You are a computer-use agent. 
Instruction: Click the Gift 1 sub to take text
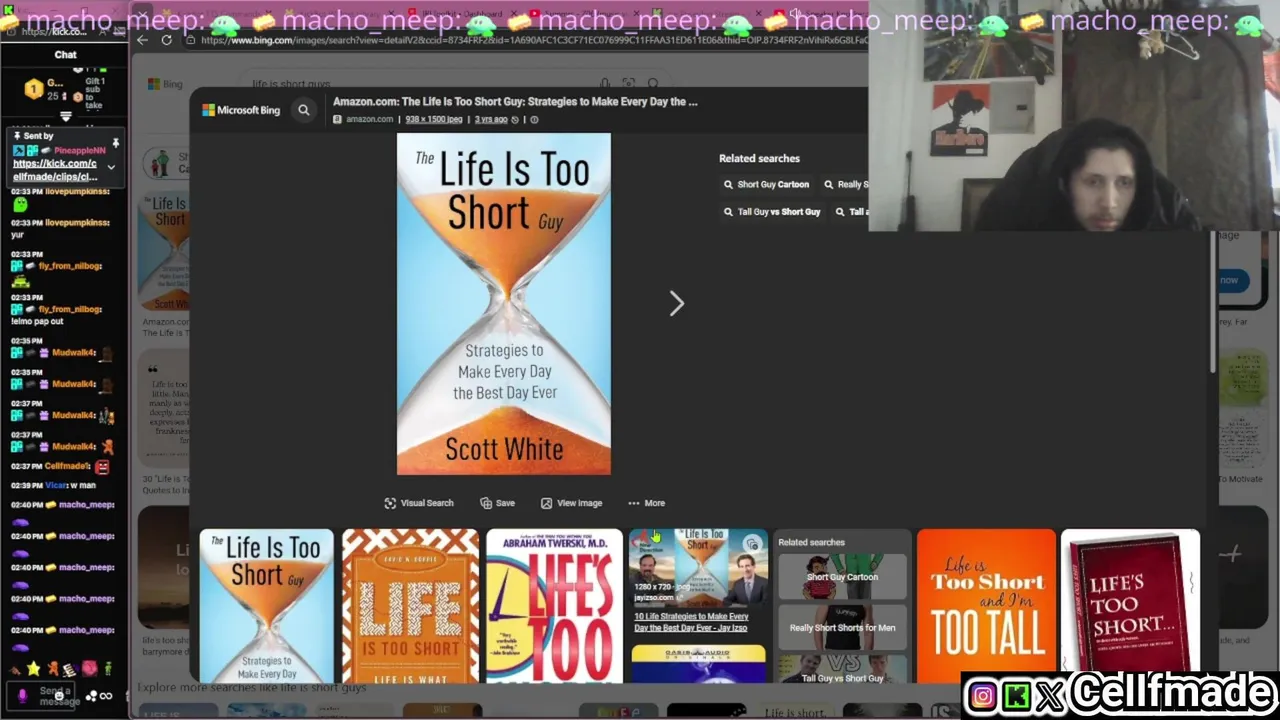point(94,93)
